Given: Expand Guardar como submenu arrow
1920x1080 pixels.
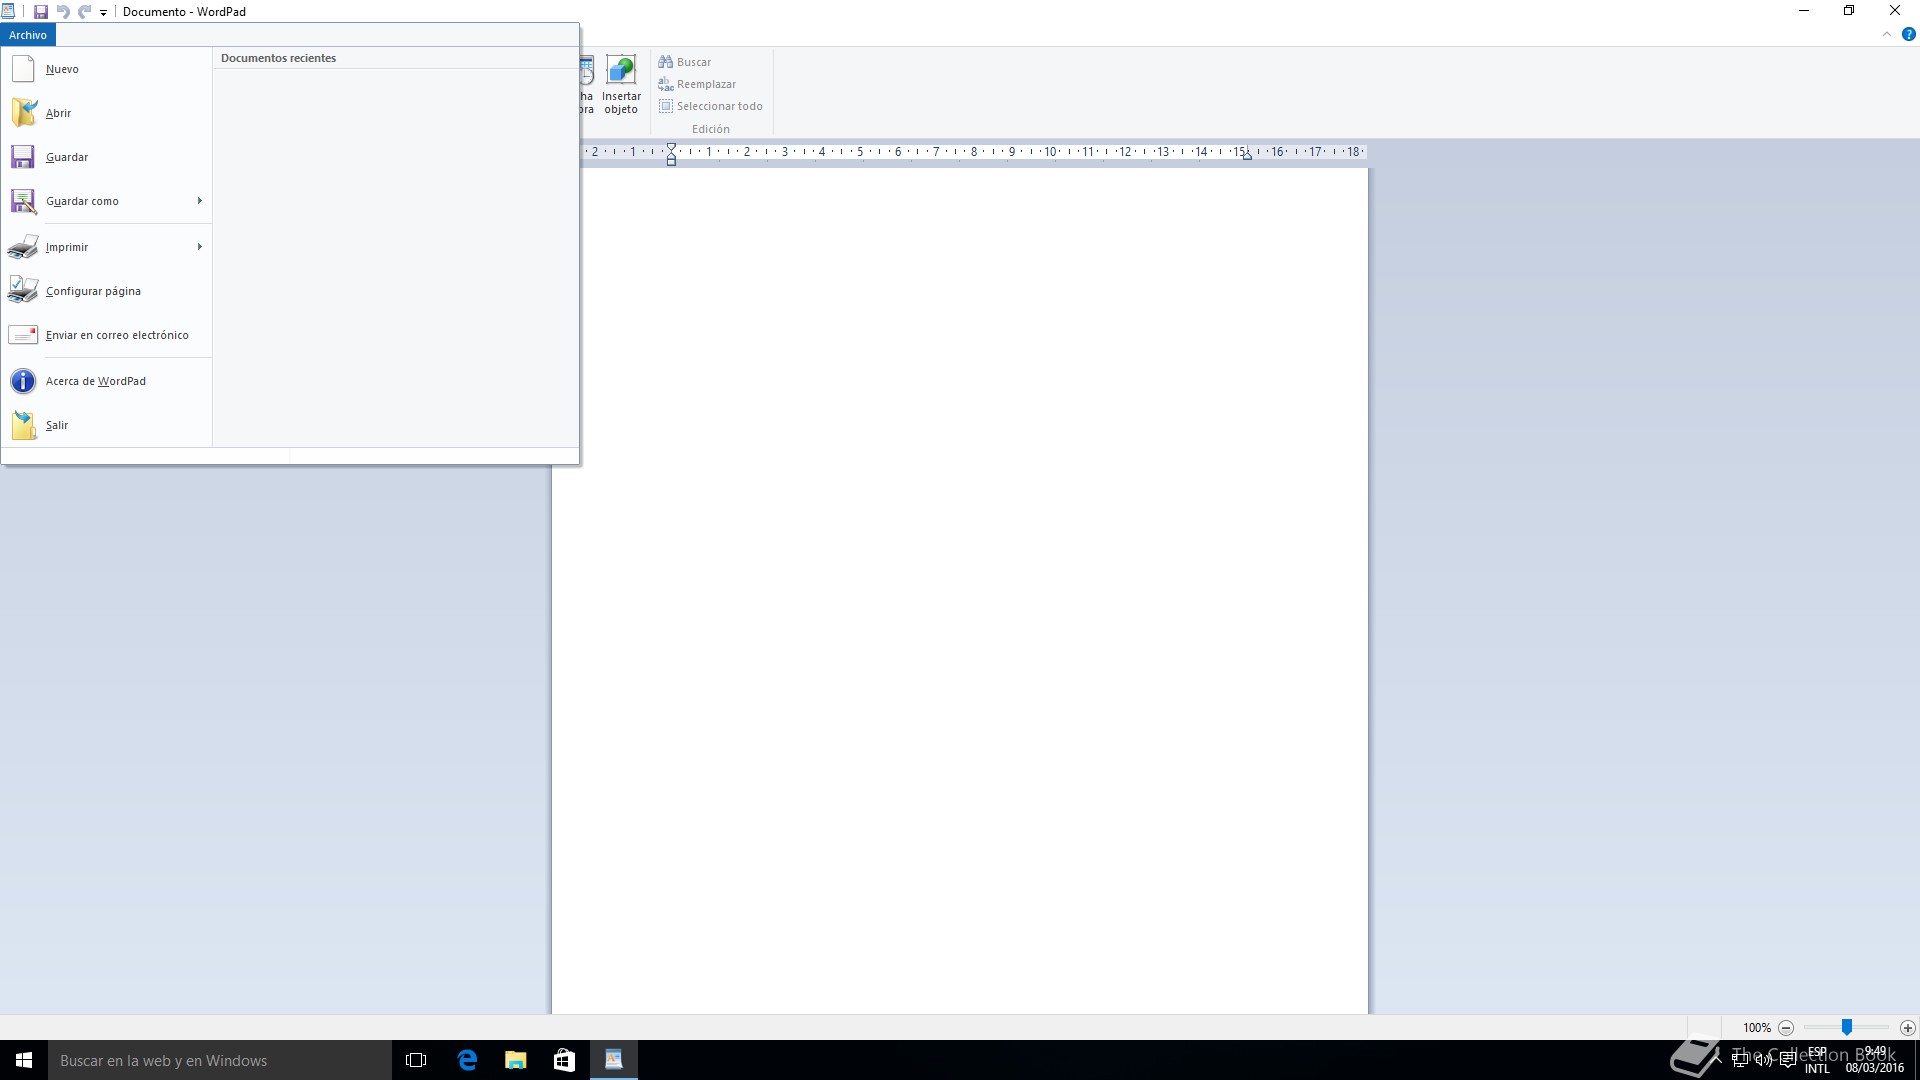Looking at the screenshot, I should (x=200, y=201).
